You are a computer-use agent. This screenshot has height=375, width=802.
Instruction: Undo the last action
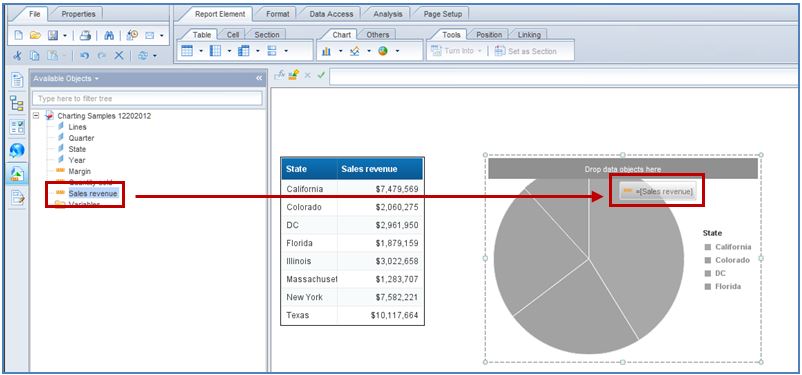click(x=85, y=55)
